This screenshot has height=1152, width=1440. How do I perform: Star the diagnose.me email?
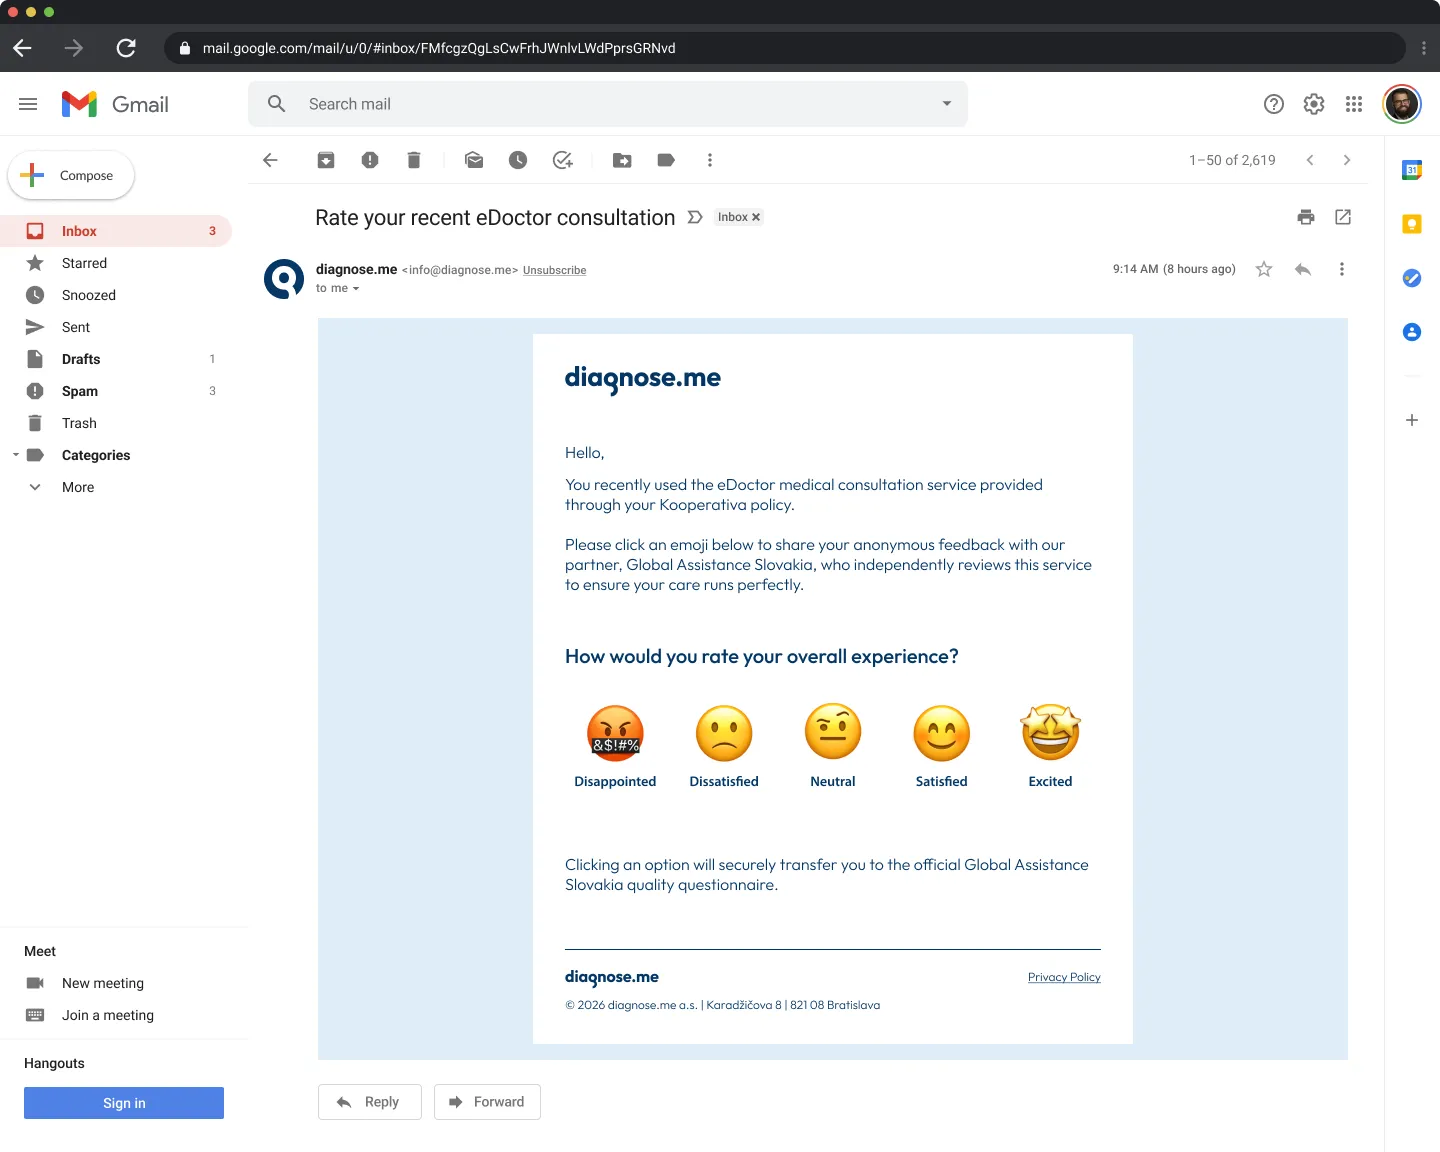pos(1264,269)
